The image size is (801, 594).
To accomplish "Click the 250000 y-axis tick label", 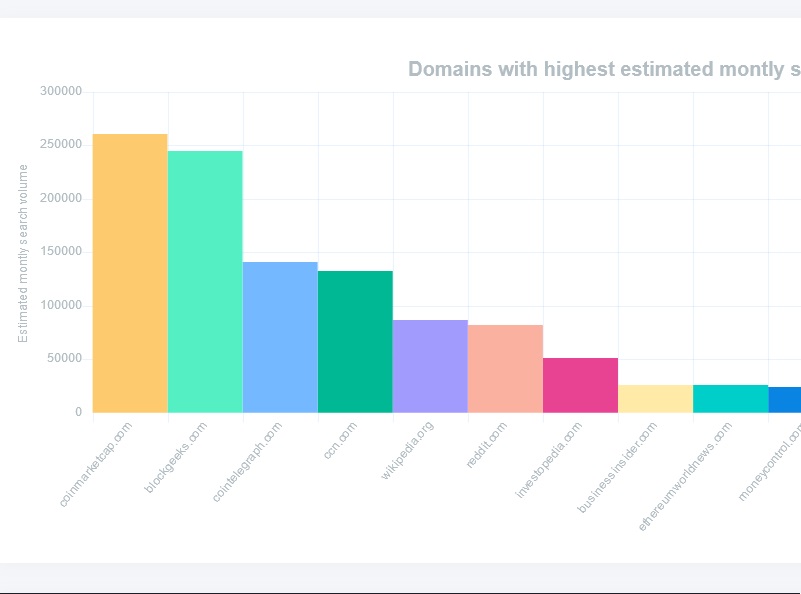I will (61, 145).
